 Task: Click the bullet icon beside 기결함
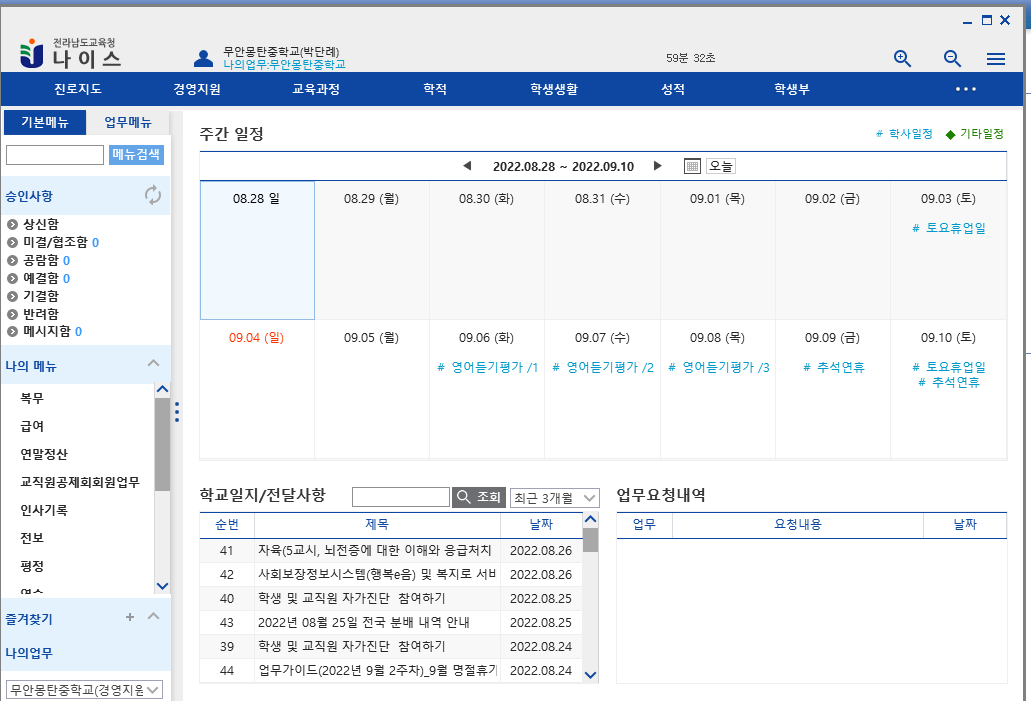coord(12,297)
